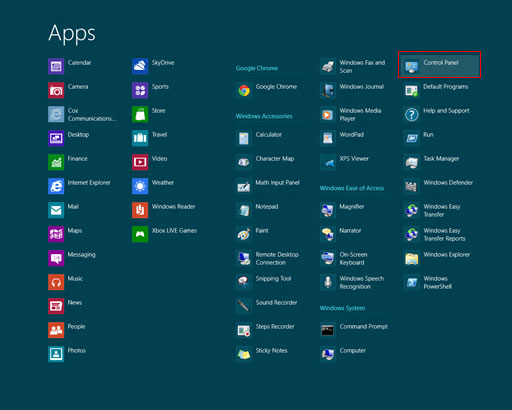Open the Weather app icon
512x410 pixels.
140,186
